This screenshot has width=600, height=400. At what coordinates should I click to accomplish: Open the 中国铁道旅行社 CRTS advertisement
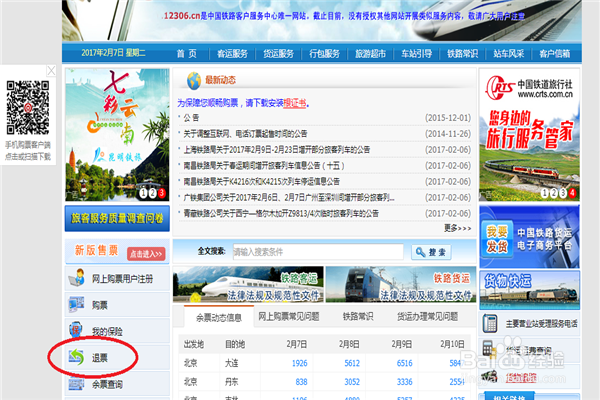point(529,135)
